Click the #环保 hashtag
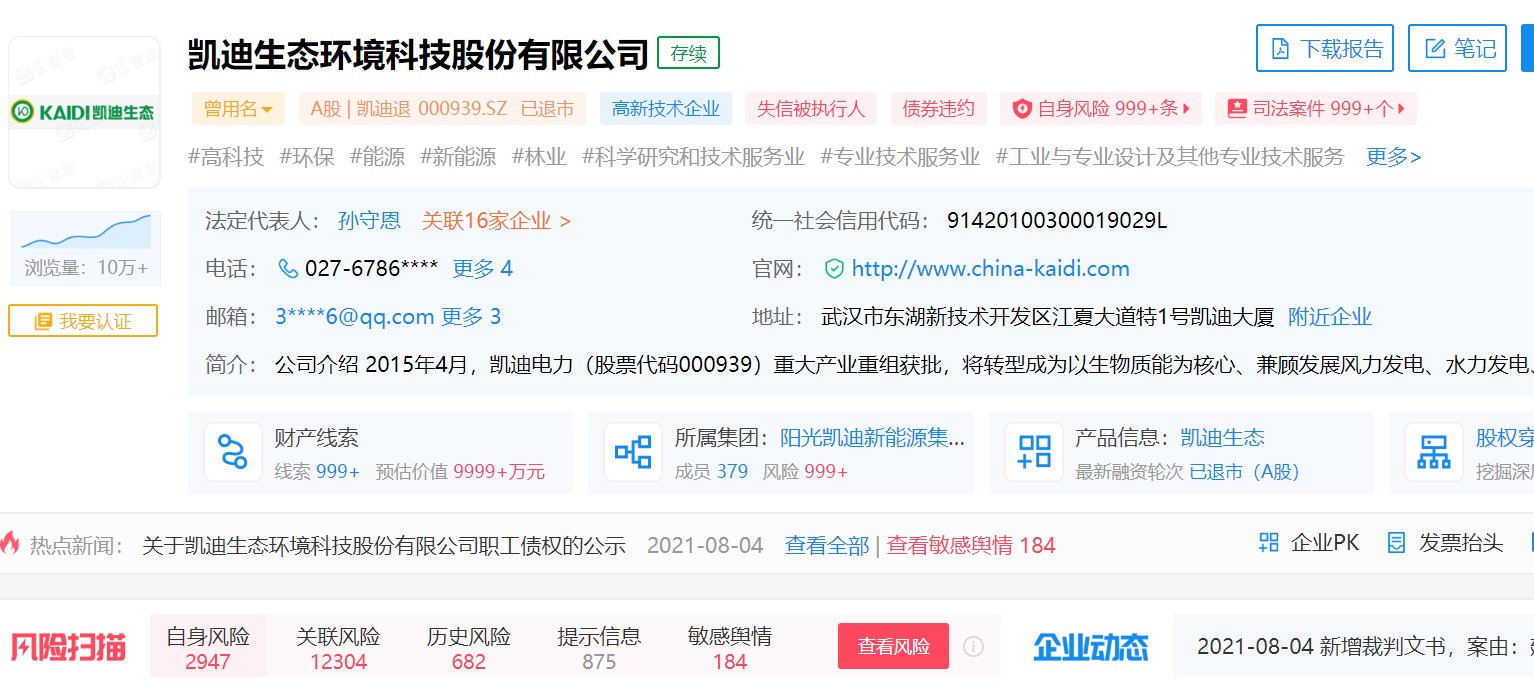The height and width of the screenshot is (686, 1534). click(x=307, y=156)
